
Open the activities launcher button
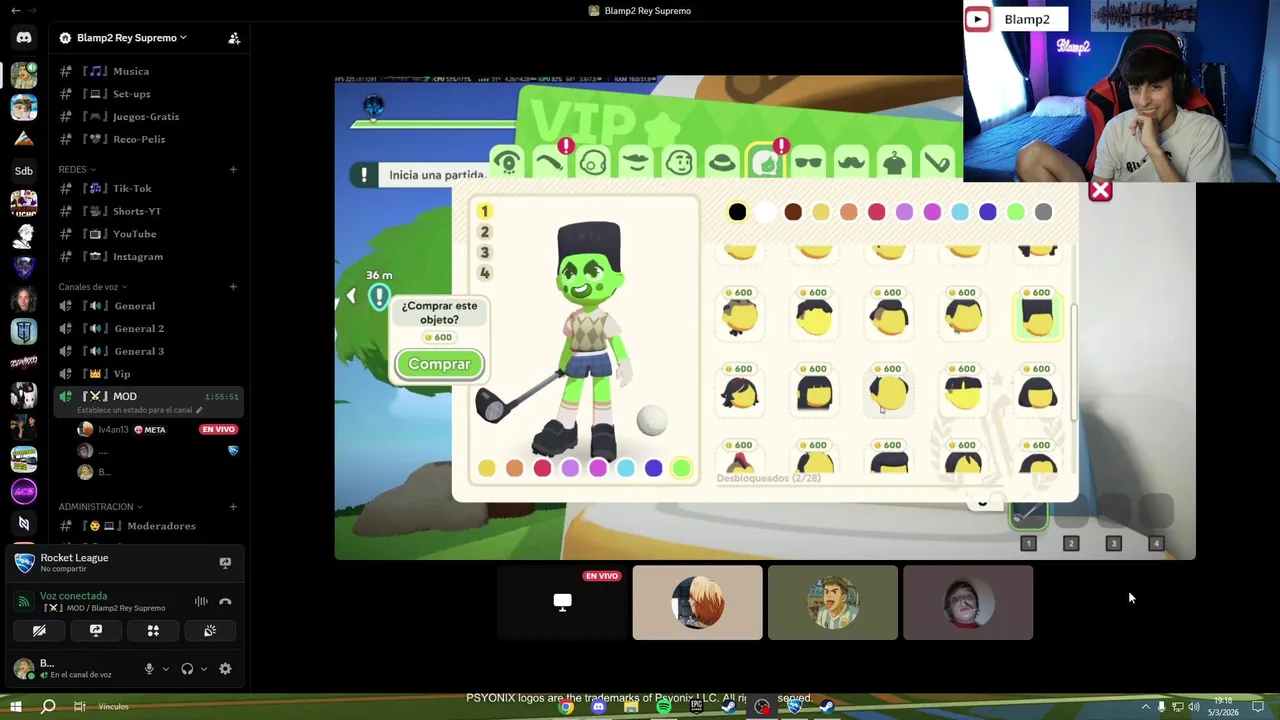[x=153, y=631]
